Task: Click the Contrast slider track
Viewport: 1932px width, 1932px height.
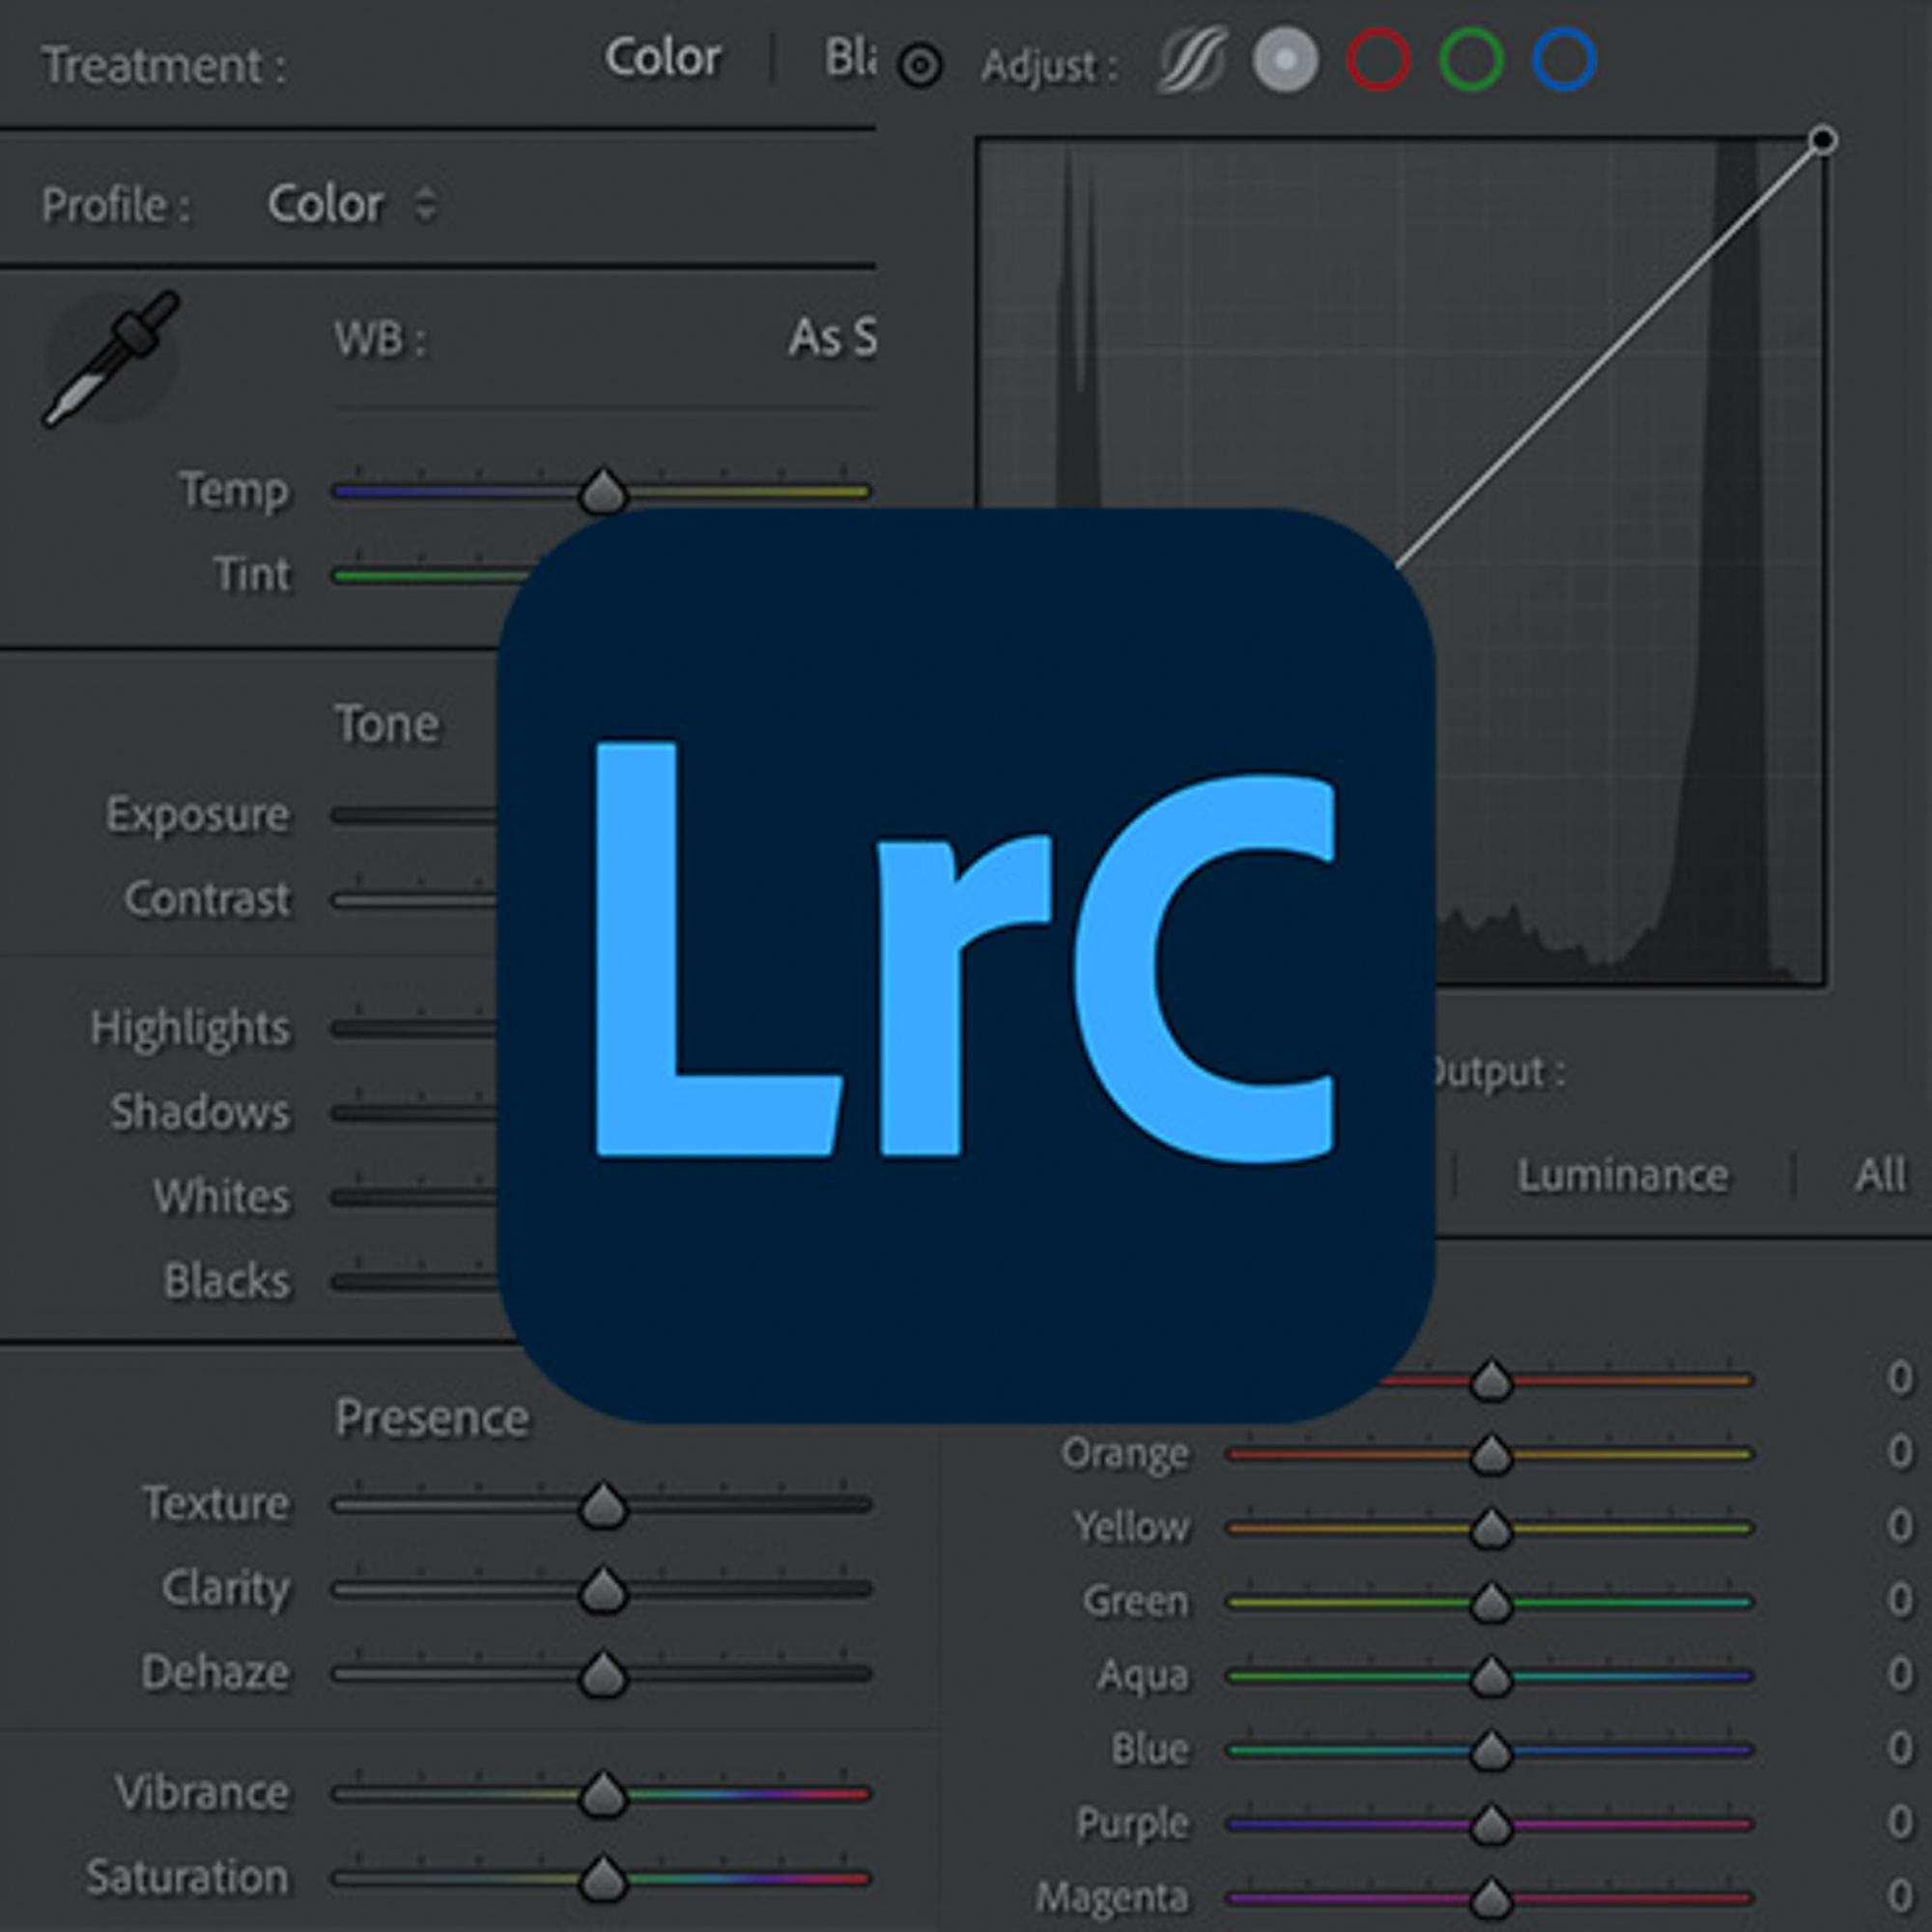Action: tap(415, 900)
